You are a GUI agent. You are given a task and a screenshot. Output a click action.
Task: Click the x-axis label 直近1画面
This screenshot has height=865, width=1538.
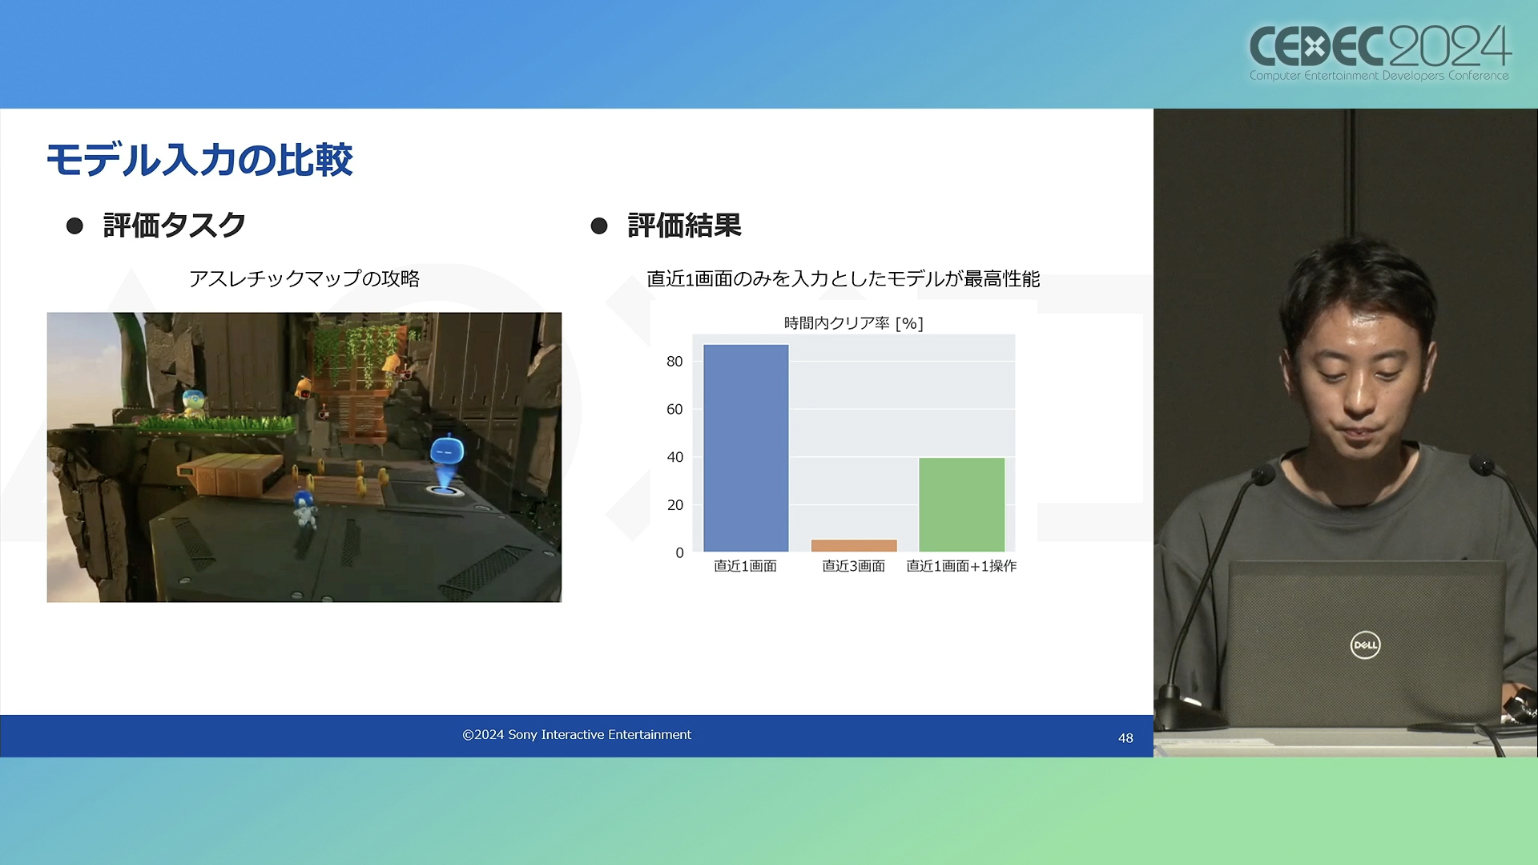[x=745, y=566]
